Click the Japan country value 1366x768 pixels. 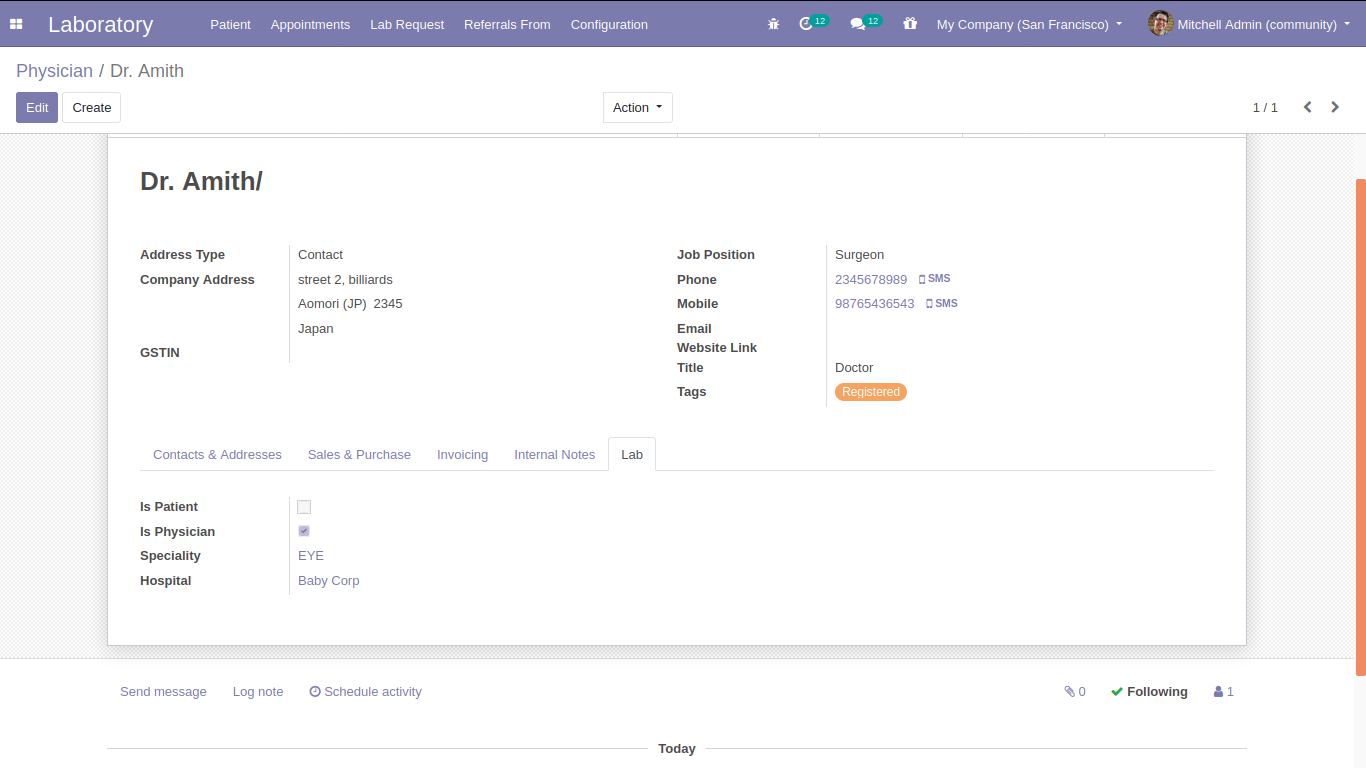coord(316,329)
